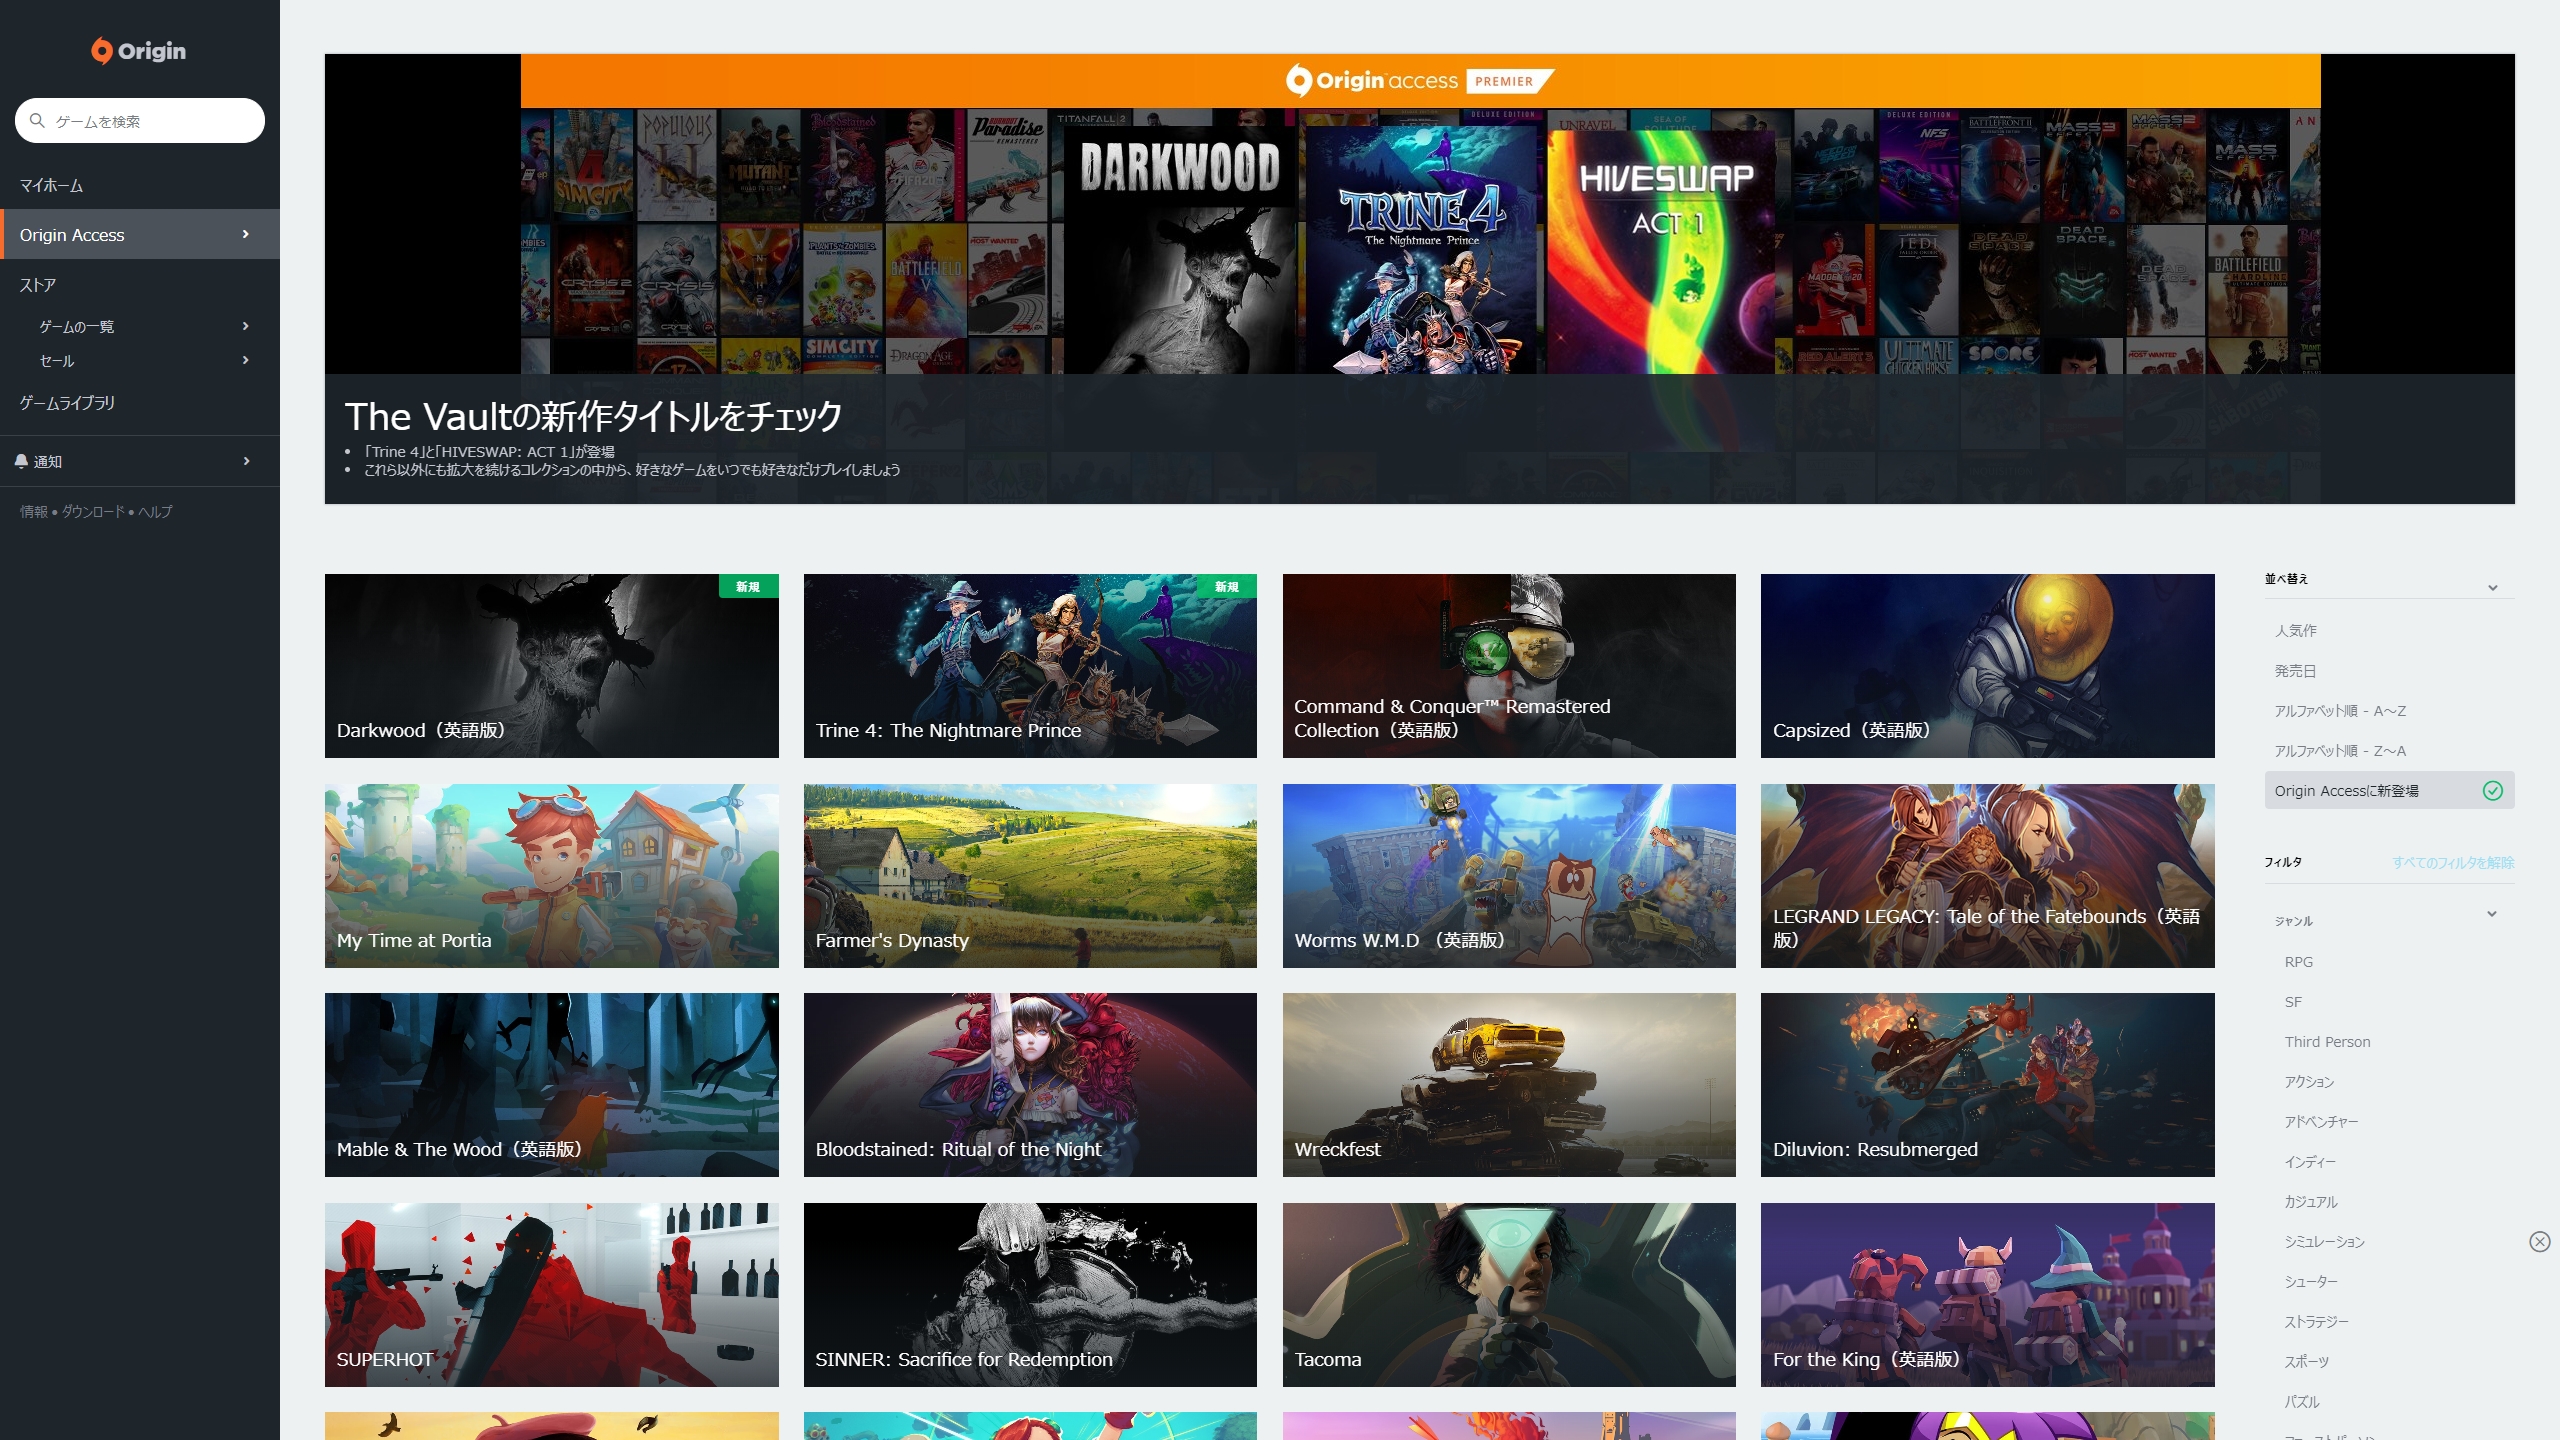2560x1440 pixels.
Task: Expand the ゲームの一覧 submenu arrow
Action: pyautogui.click(x=245, y=326)
